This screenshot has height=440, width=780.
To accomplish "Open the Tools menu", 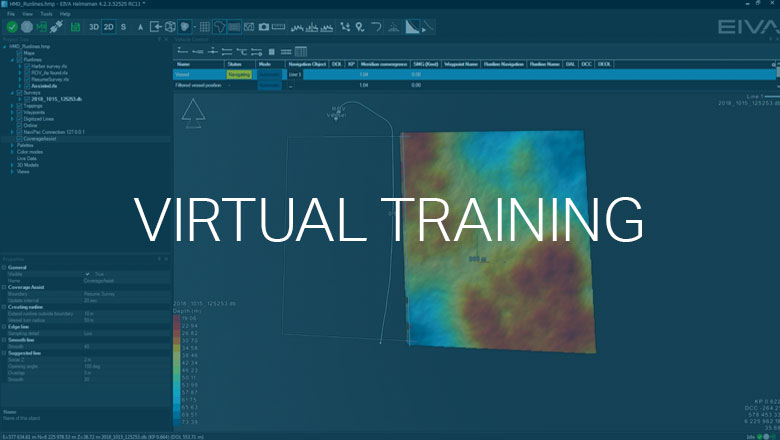I will click(x=46, y=14).
